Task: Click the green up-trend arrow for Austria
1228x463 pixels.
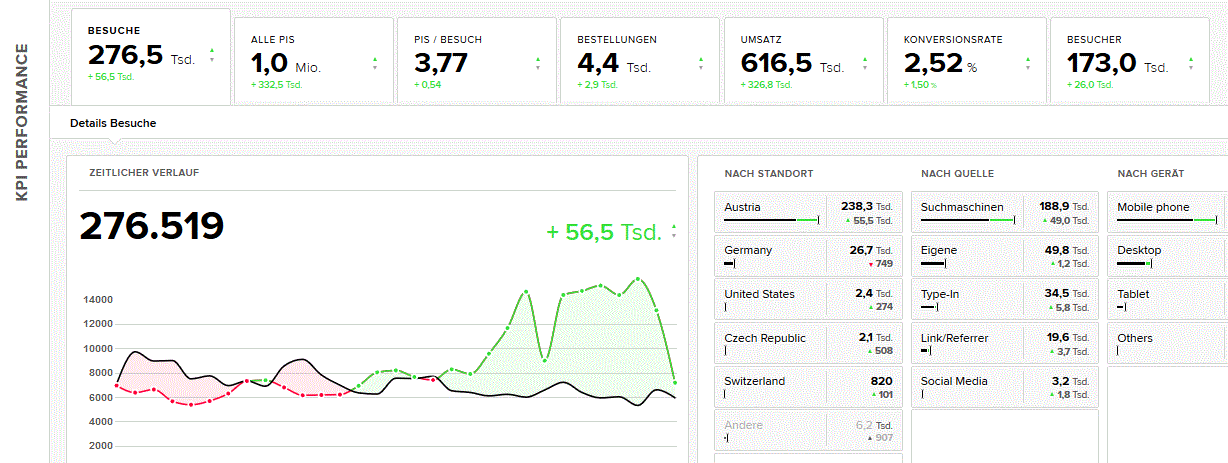Action: pos(848,220)
